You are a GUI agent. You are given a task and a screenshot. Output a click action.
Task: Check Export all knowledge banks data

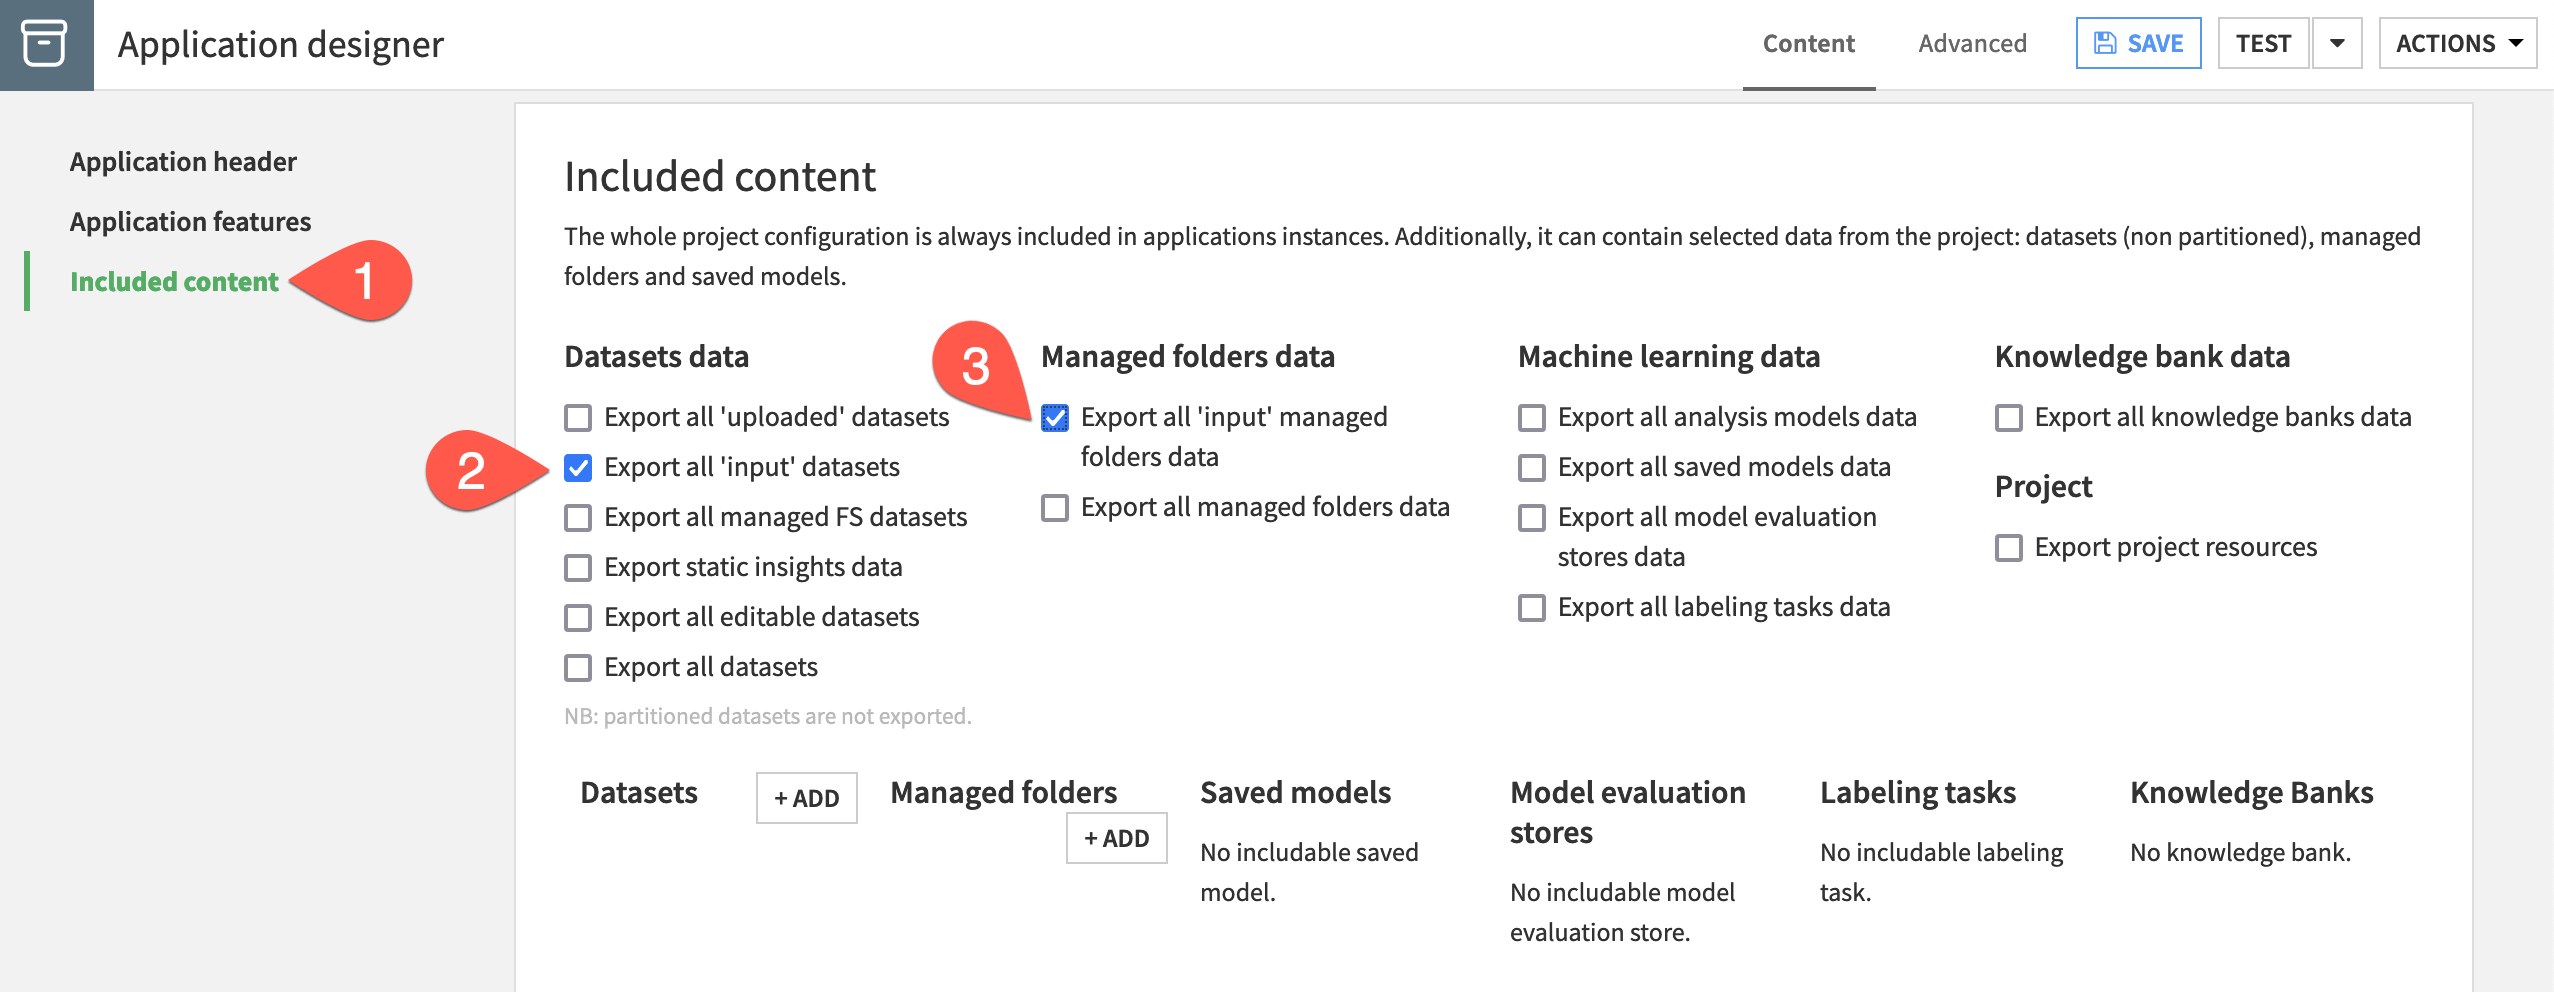click(x=2009, y=417)
